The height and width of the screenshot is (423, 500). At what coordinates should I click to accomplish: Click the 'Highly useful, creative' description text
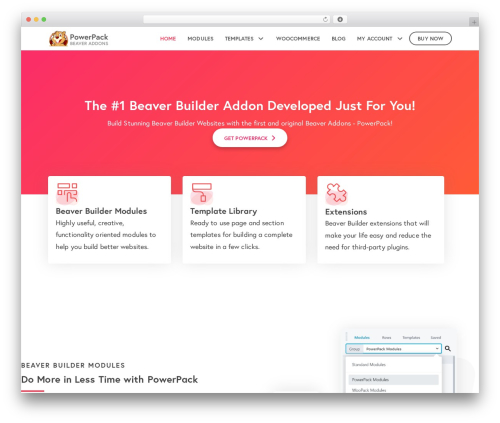[106, 235]
